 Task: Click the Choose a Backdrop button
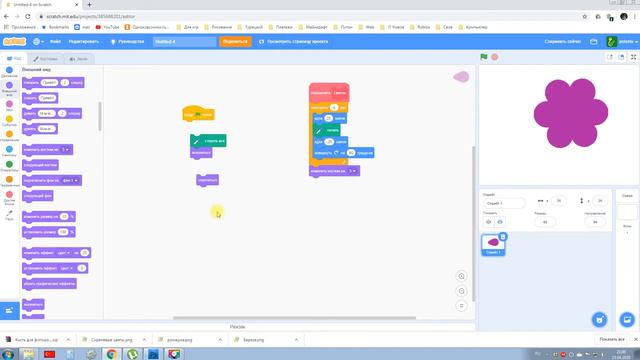point(627,319)
